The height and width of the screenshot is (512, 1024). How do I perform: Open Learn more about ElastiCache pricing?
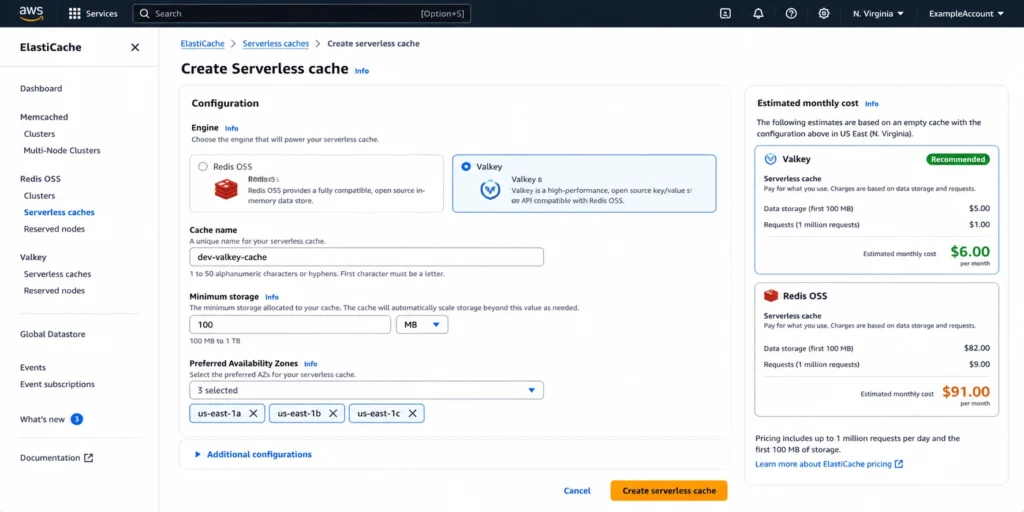coord(829,464)
